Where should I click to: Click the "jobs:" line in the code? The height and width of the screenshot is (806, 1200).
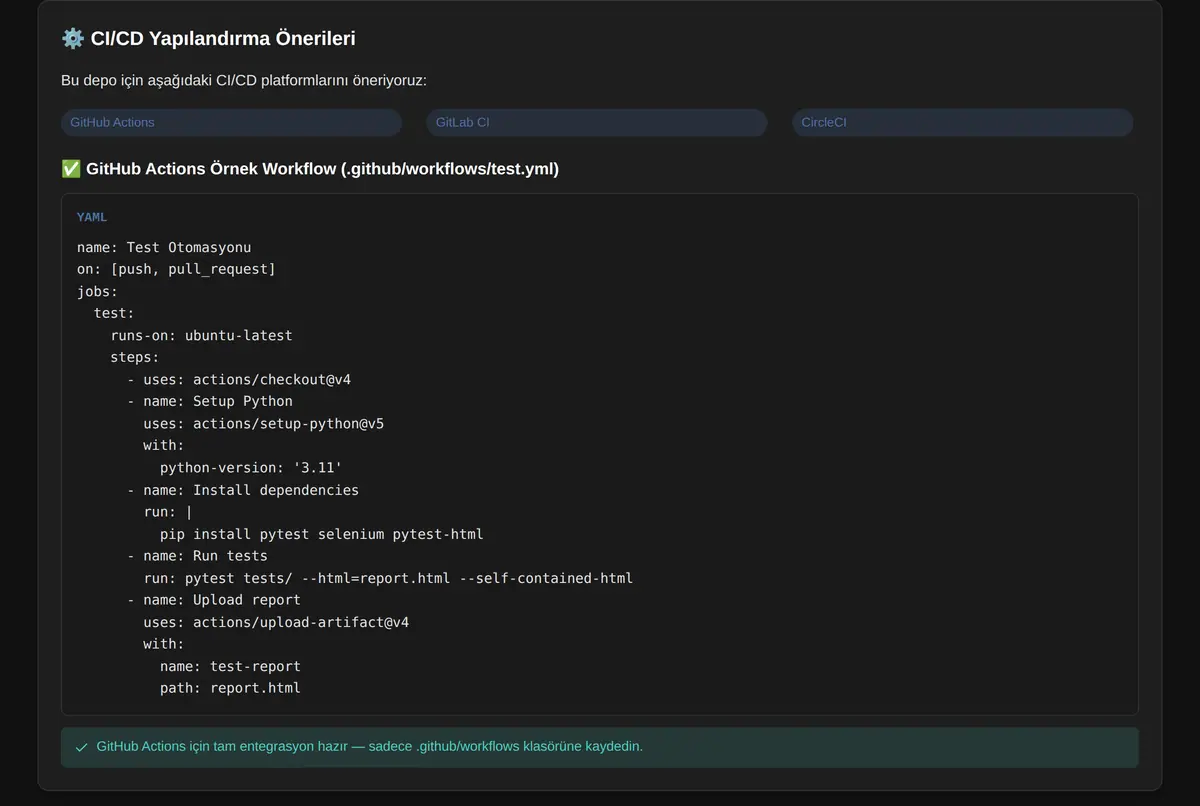(98, 291)
